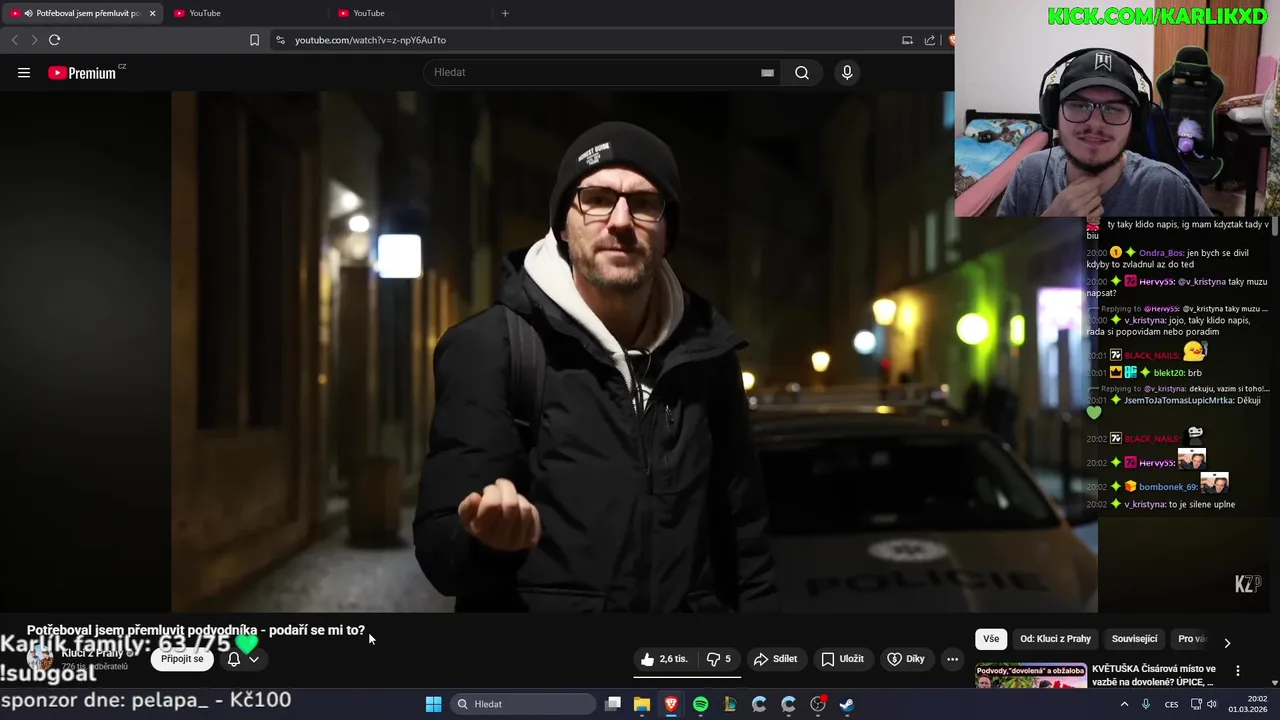Screen dimensions: 1280x720
Task: Share this page via address bar share icon
Action: (930, 40)
